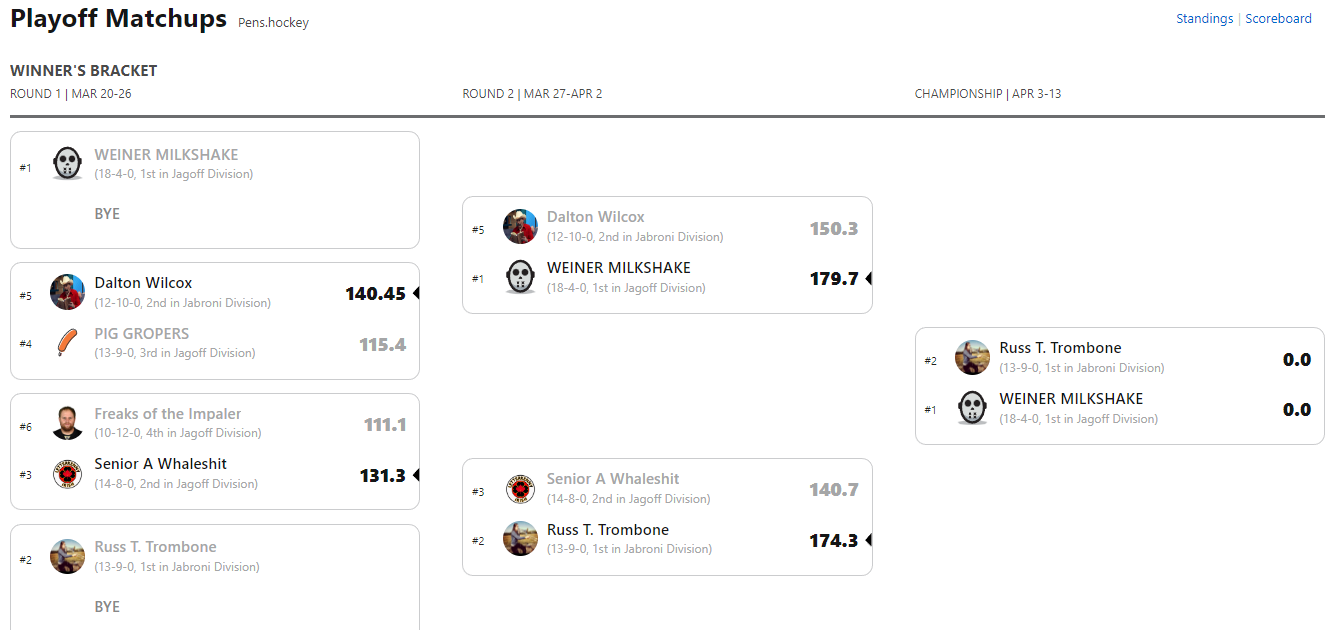Click Senior A Whaleshit logo in Round 2
This screenshot has width=1333, height=630.
point(520,489)
